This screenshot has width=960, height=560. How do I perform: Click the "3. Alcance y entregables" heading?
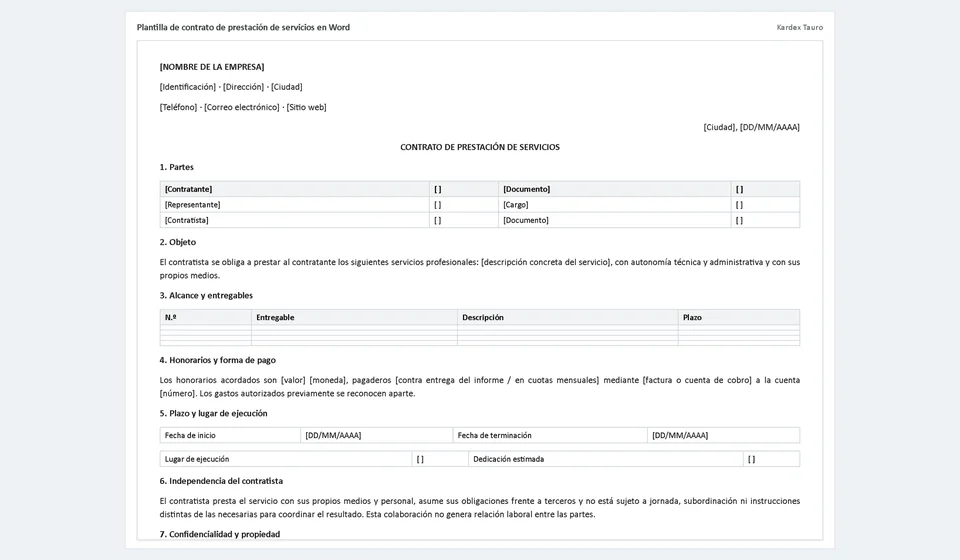coord(206,296)
